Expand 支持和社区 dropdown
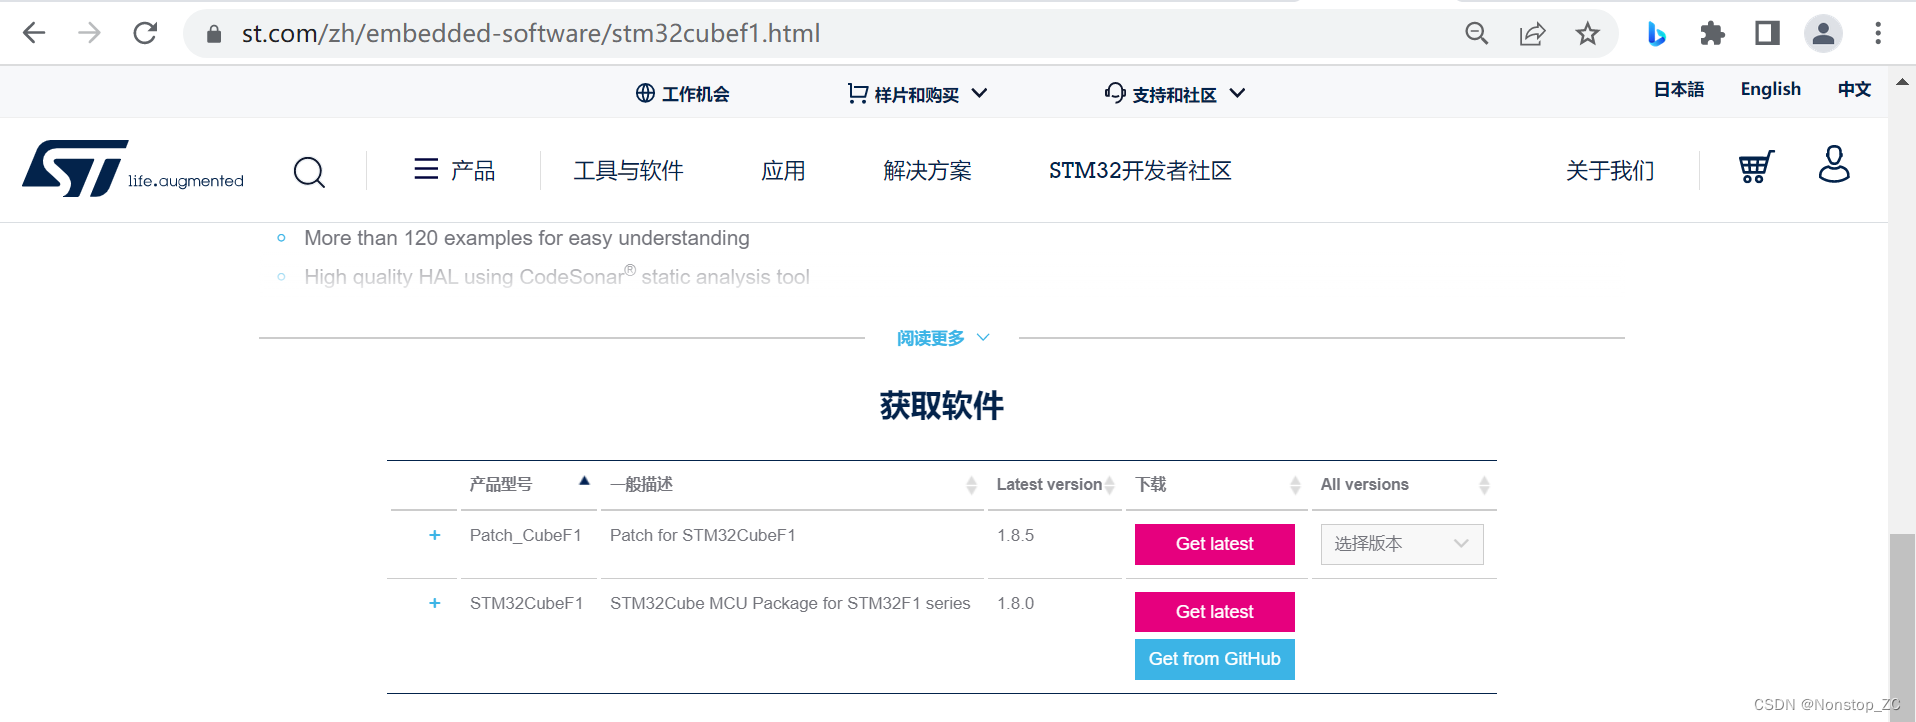The height and width of the screenshot is (722, 1916). point(1175,93)
